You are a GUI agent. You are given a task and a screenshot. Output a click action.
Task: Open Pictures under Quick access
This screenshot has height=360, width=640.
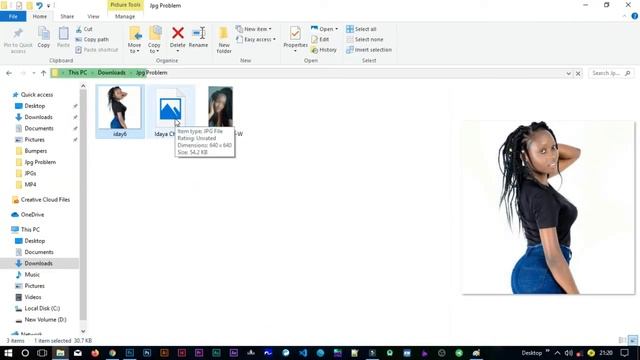click(x=34, y=140)
